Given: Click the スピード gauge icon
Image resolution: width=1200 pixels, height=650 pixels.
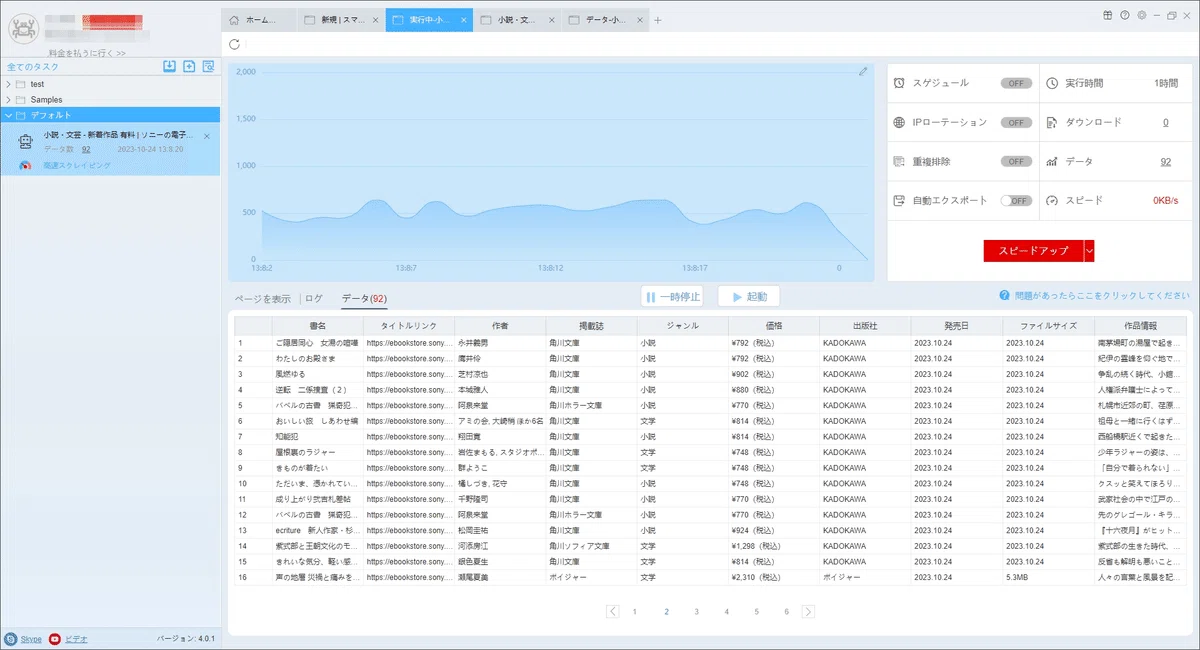Looking at the screenshot, I should pos(1052,200).
